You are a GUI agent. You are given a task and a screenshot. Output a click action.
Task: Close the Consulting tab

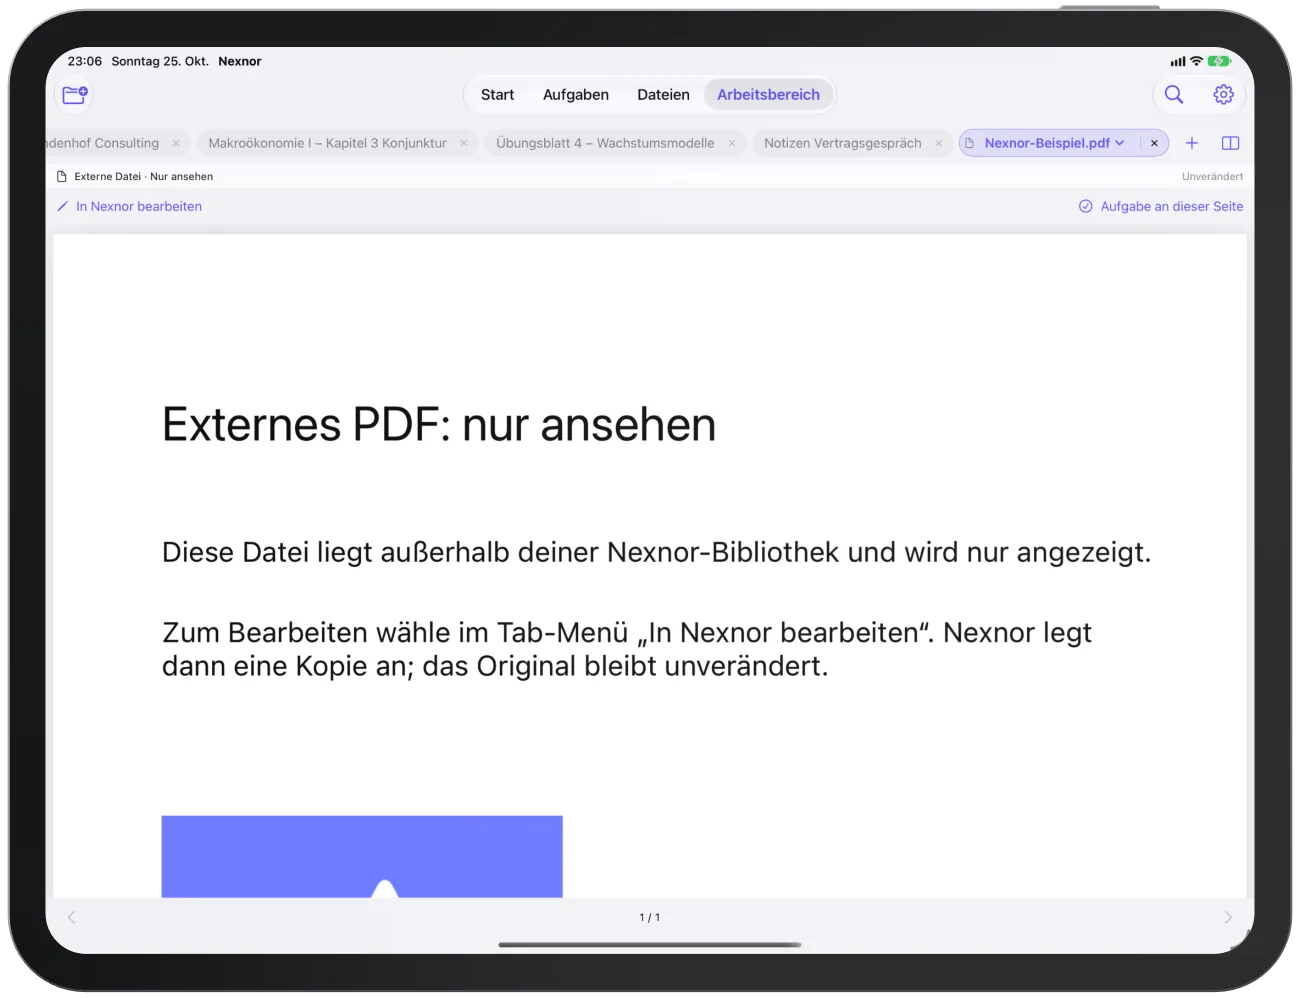point(176,143)
